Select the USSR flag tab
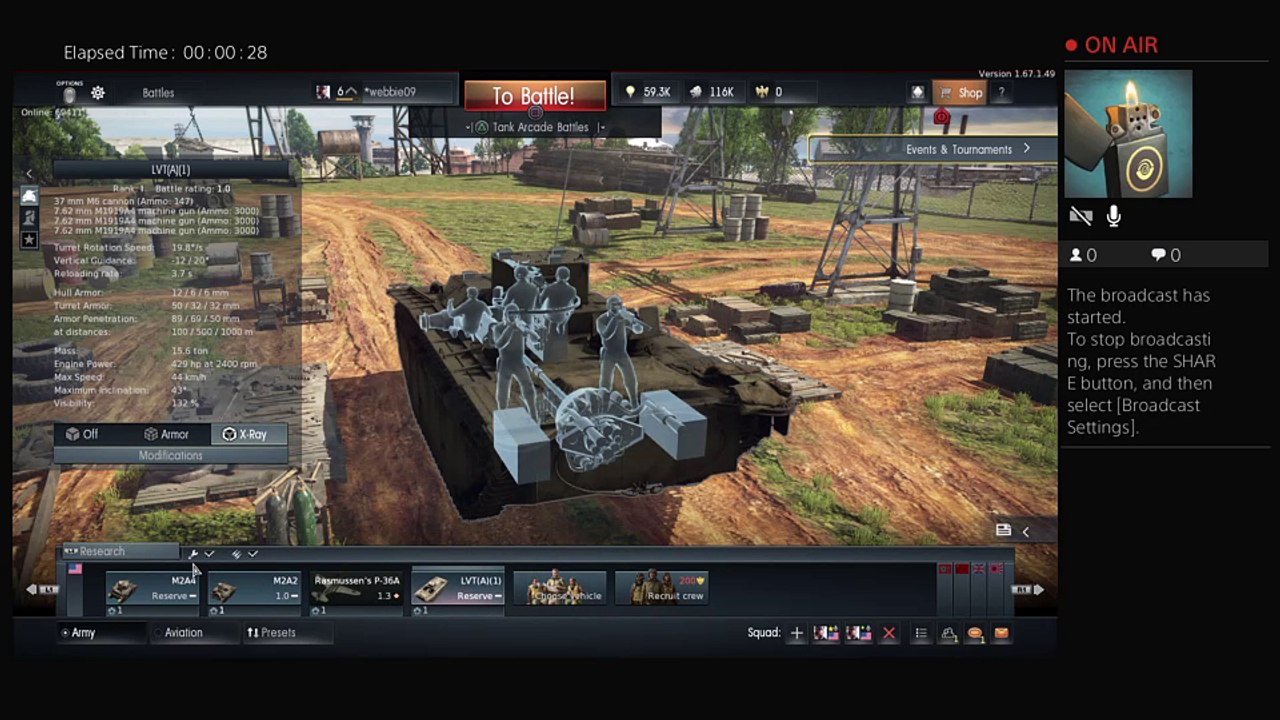Screen dimensions: 1280x720 962,569
